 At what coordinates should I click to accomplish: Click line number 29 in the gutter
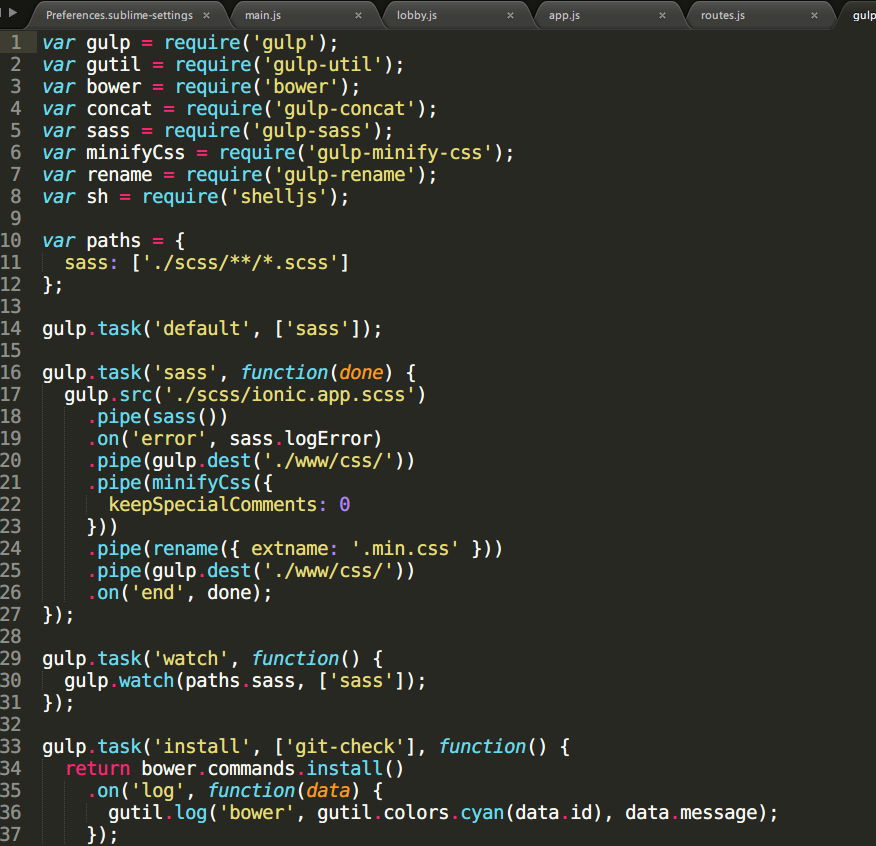[x=11, y=658]
